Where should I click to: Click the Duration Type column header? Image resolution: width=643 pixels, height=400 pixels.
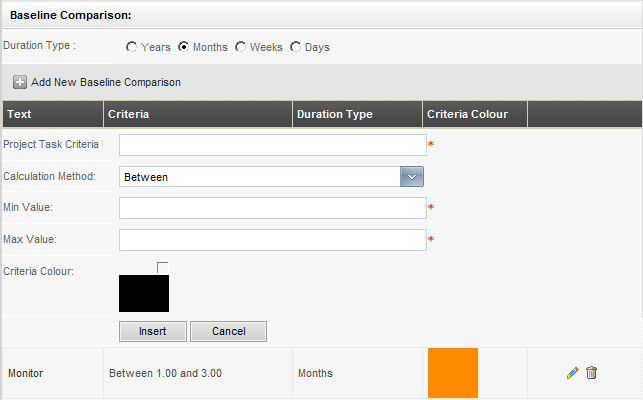(335, 114)
